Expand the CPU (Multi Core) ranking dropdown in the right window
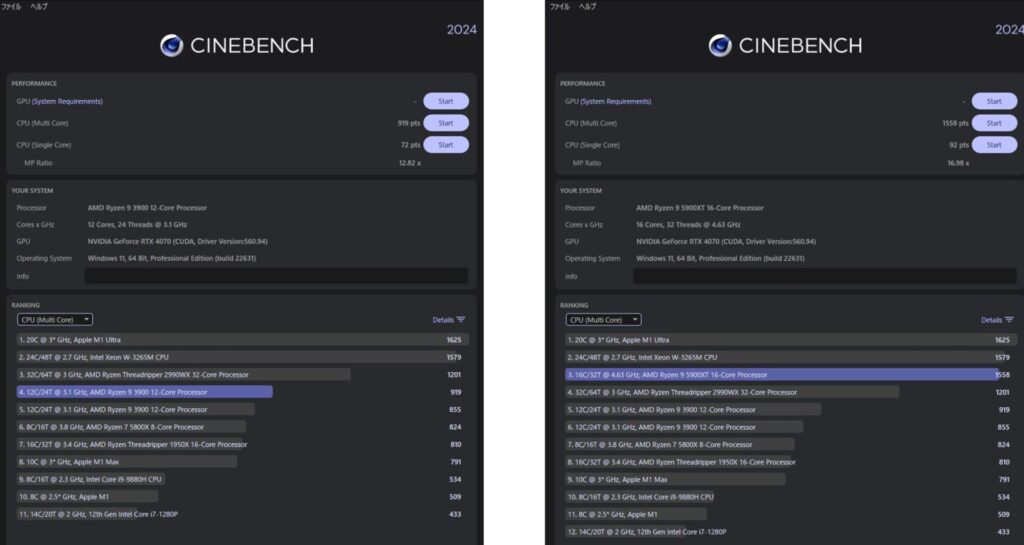The image size is (1024, 545). tap(603, 320)
